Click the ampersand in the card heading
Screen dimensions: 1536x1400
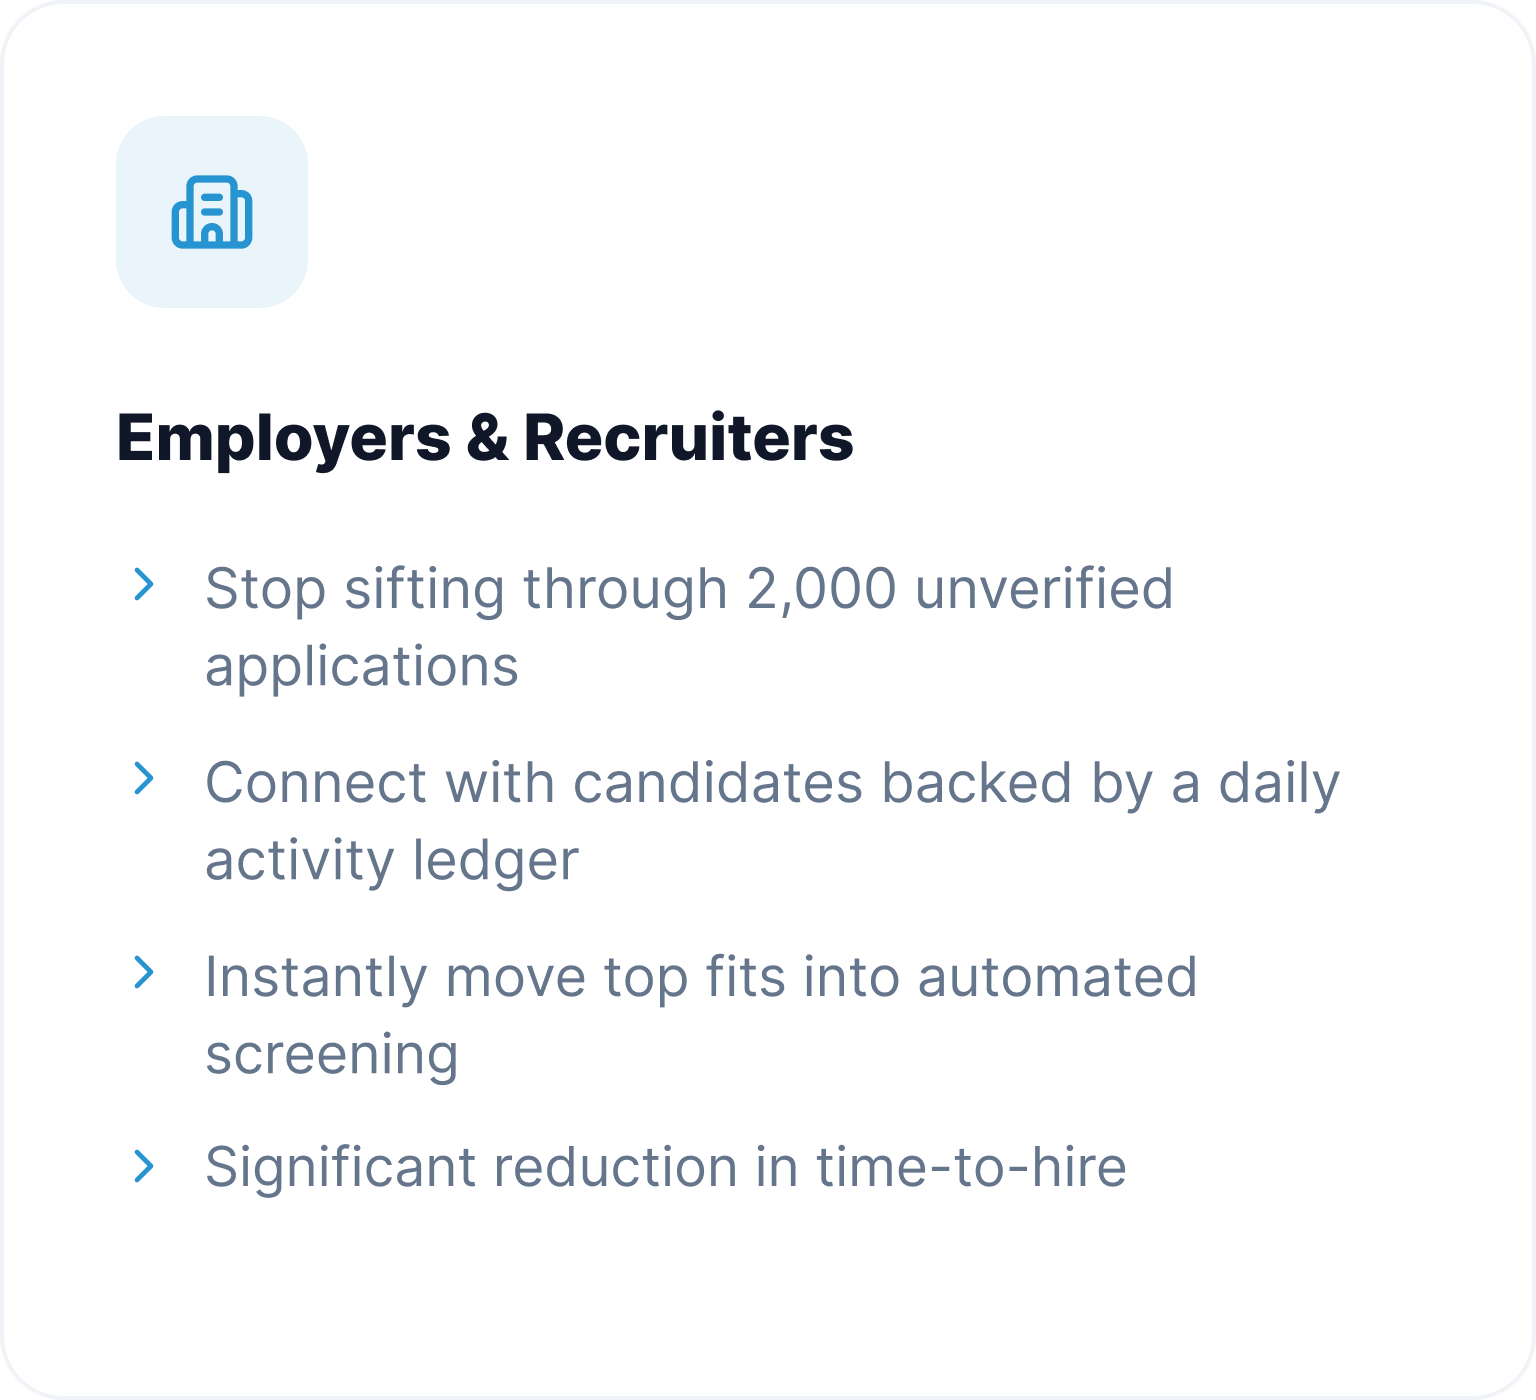pos(487,438)
